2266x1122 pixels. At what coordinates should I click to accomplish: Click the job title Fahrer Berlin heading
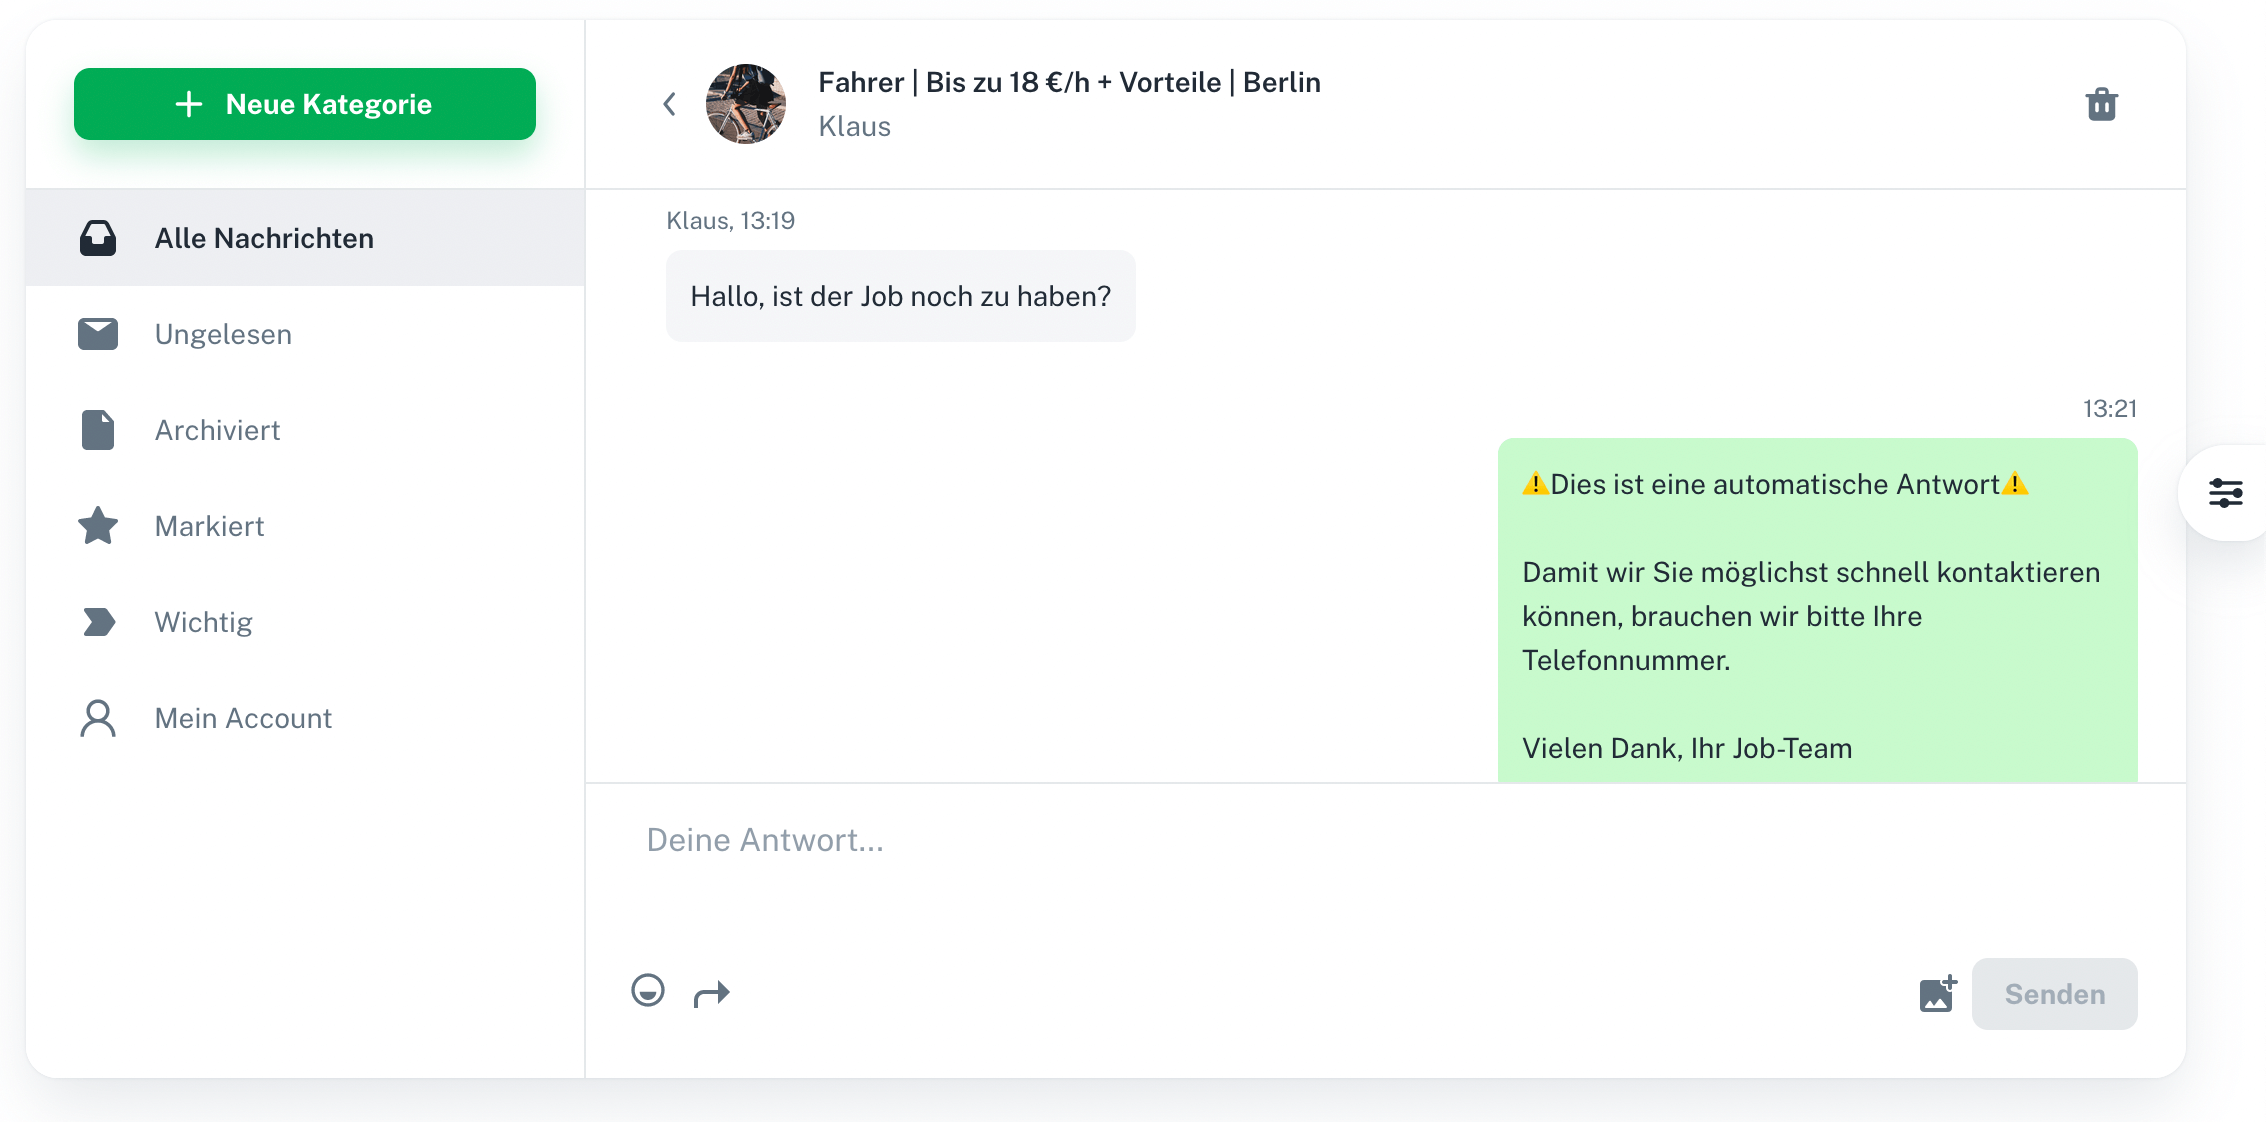point(1069,82)
